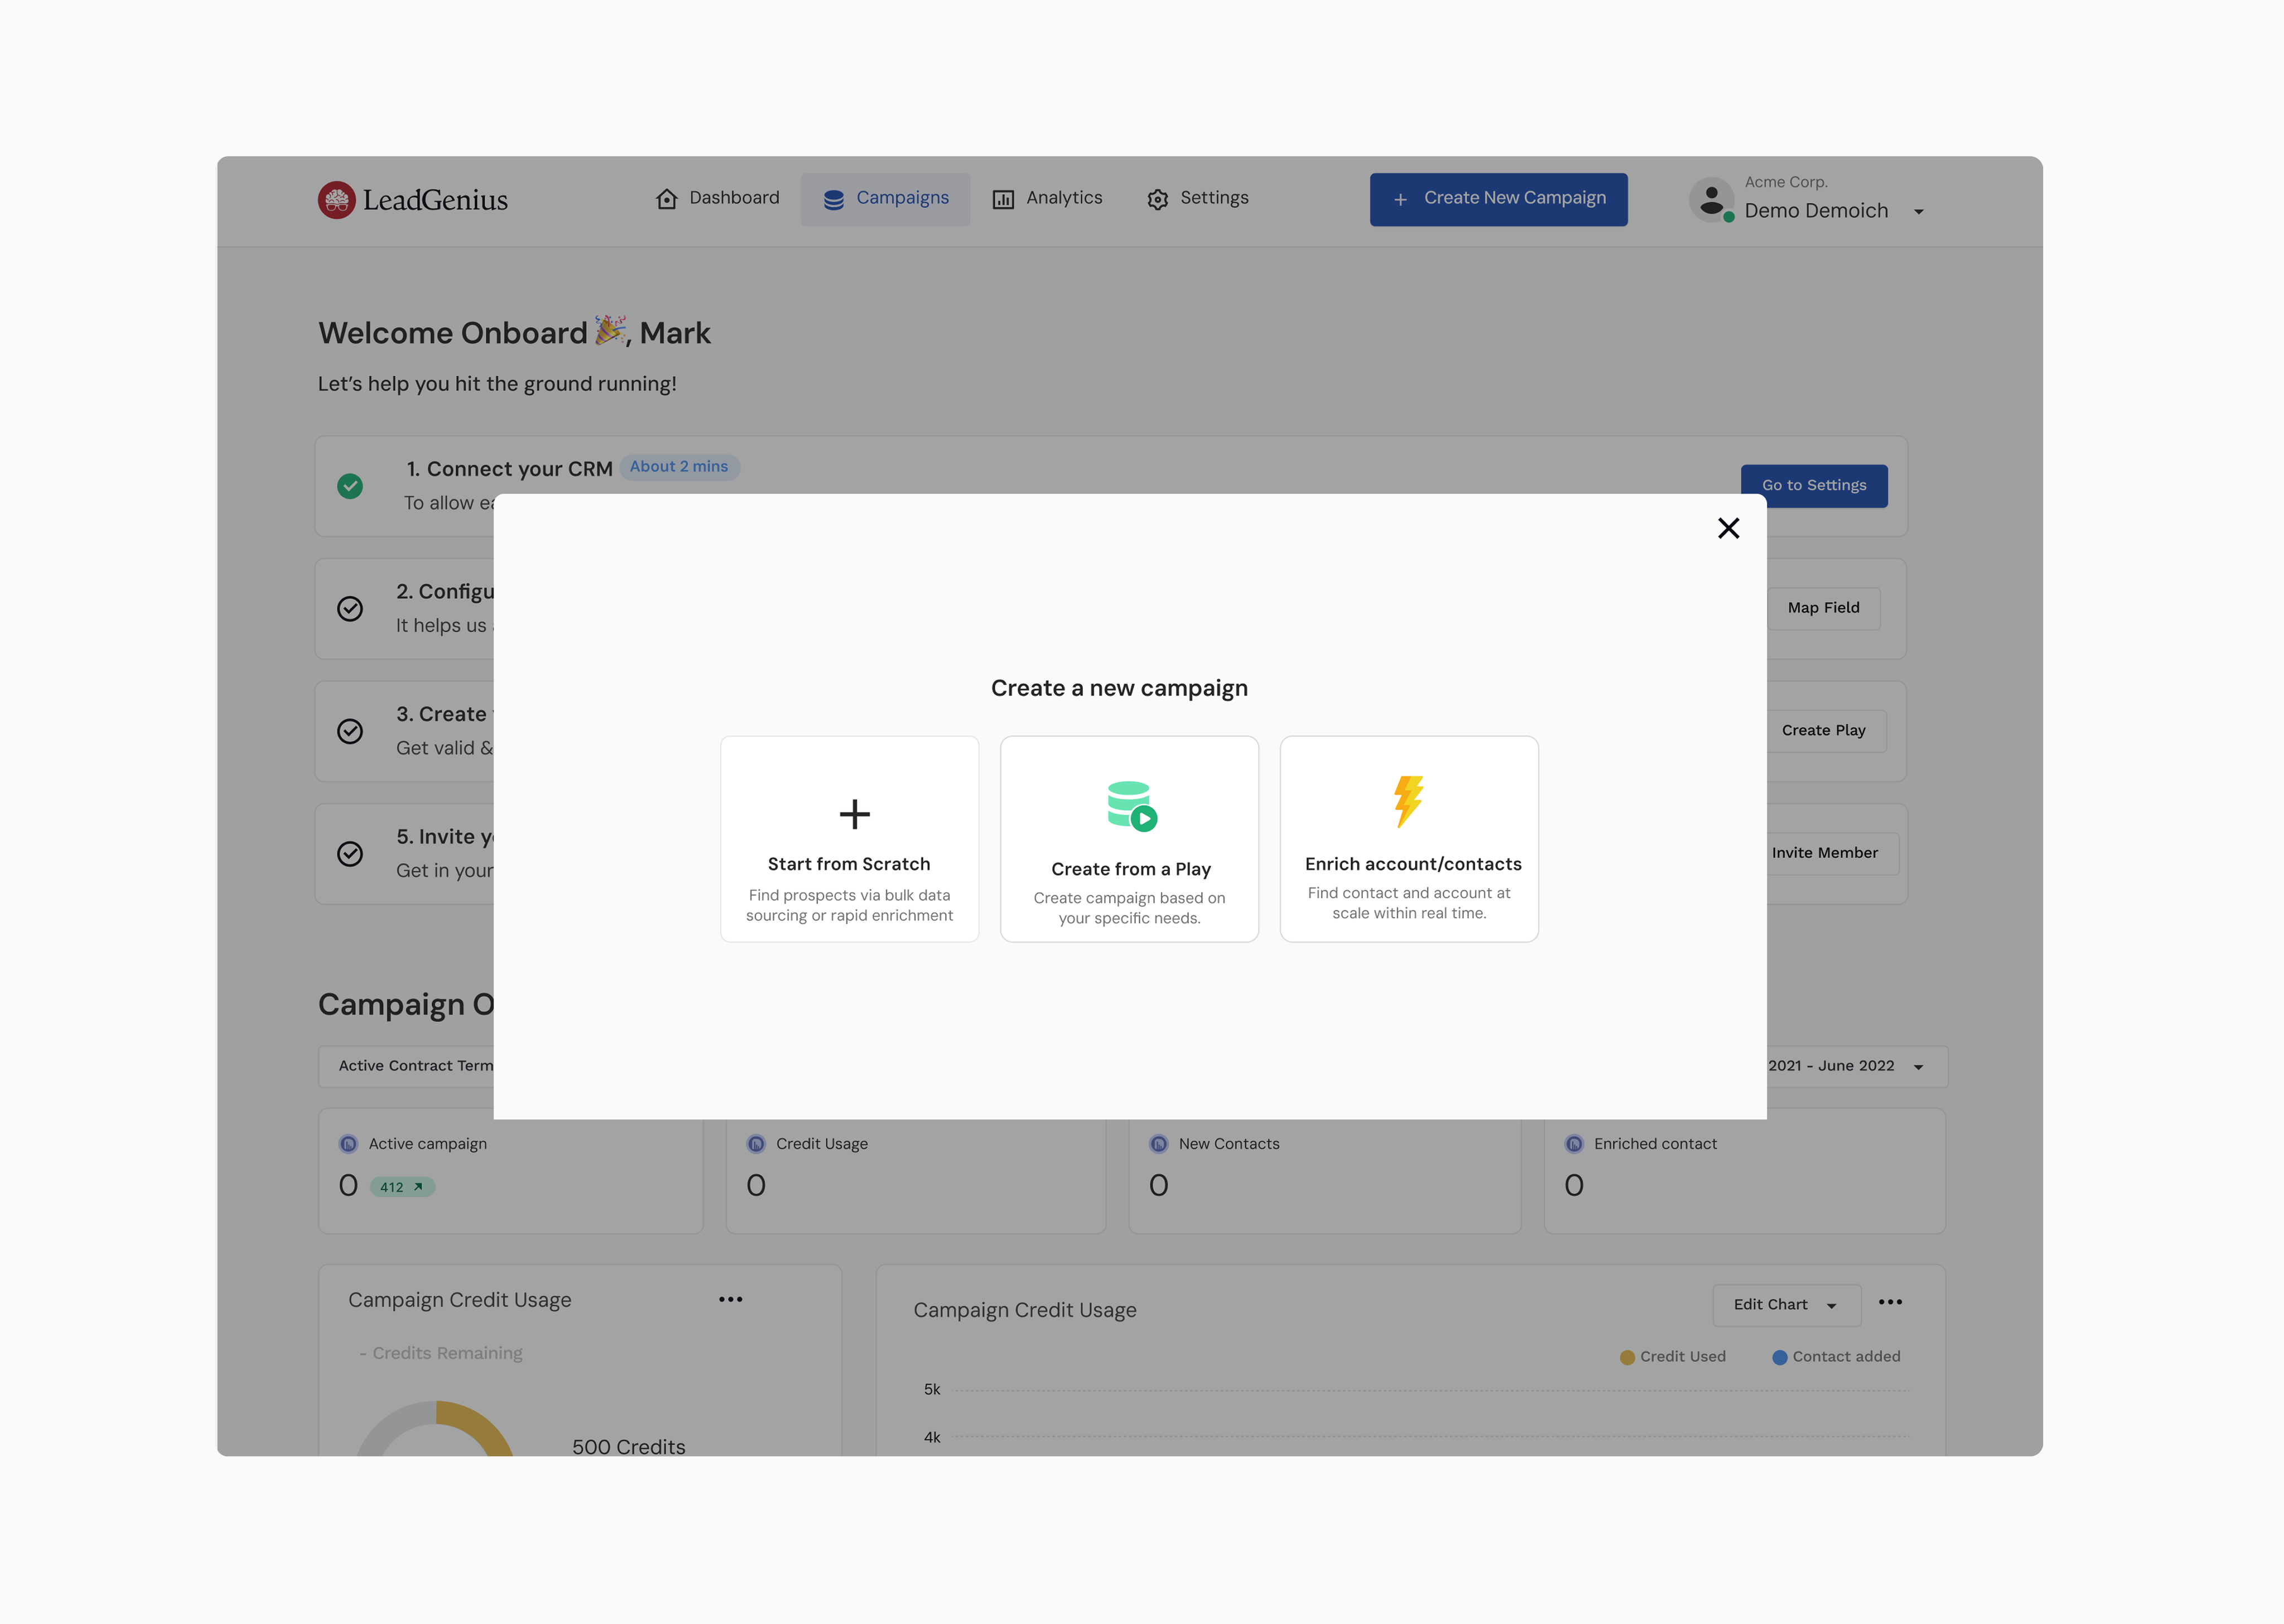Open the Edit Chart dropdown
The image size is (2284, 1624).
[1785, 1305]
